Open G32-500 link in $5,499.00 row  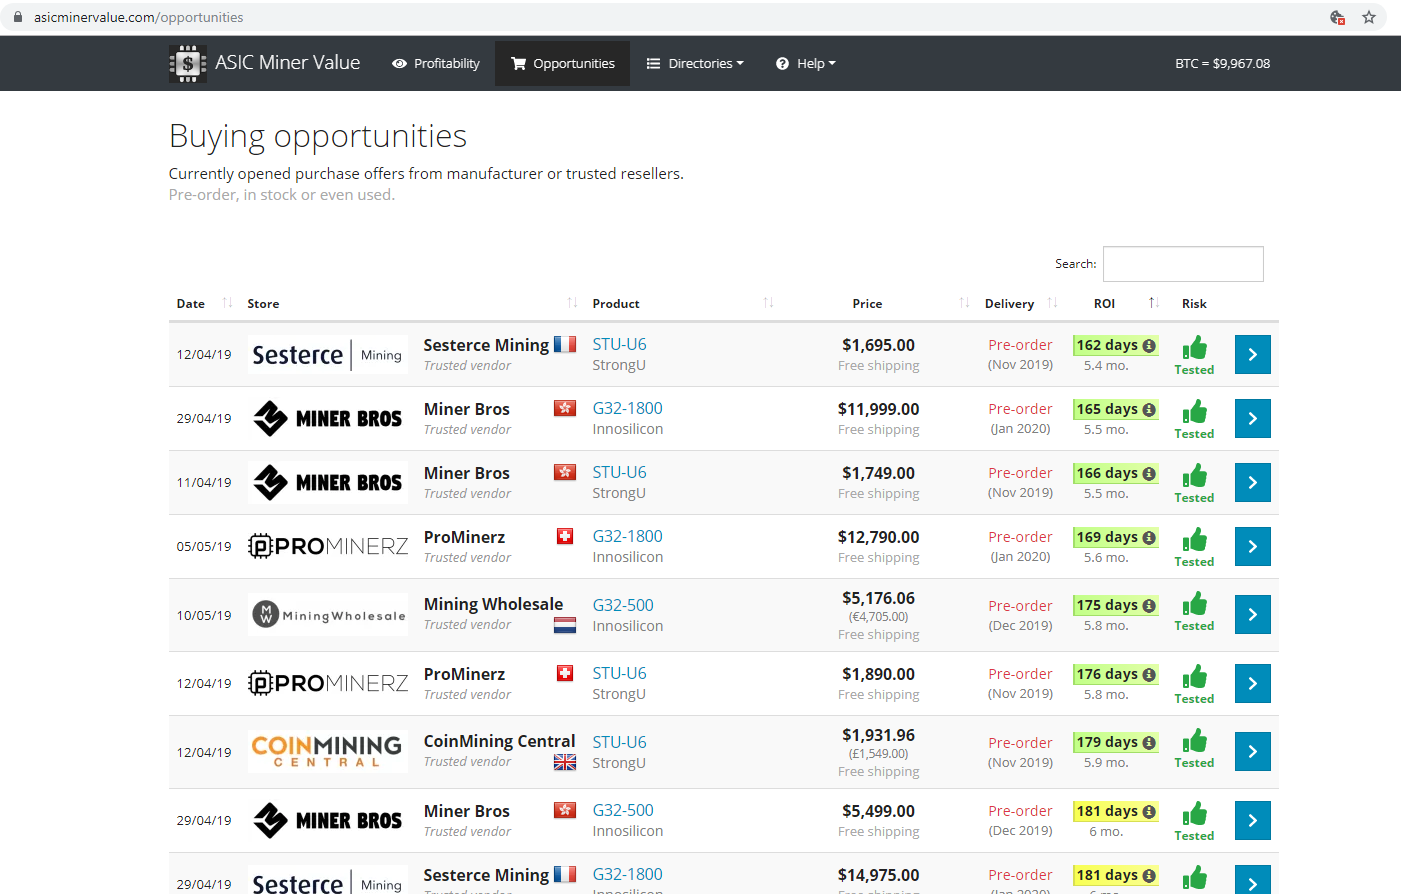623,810
